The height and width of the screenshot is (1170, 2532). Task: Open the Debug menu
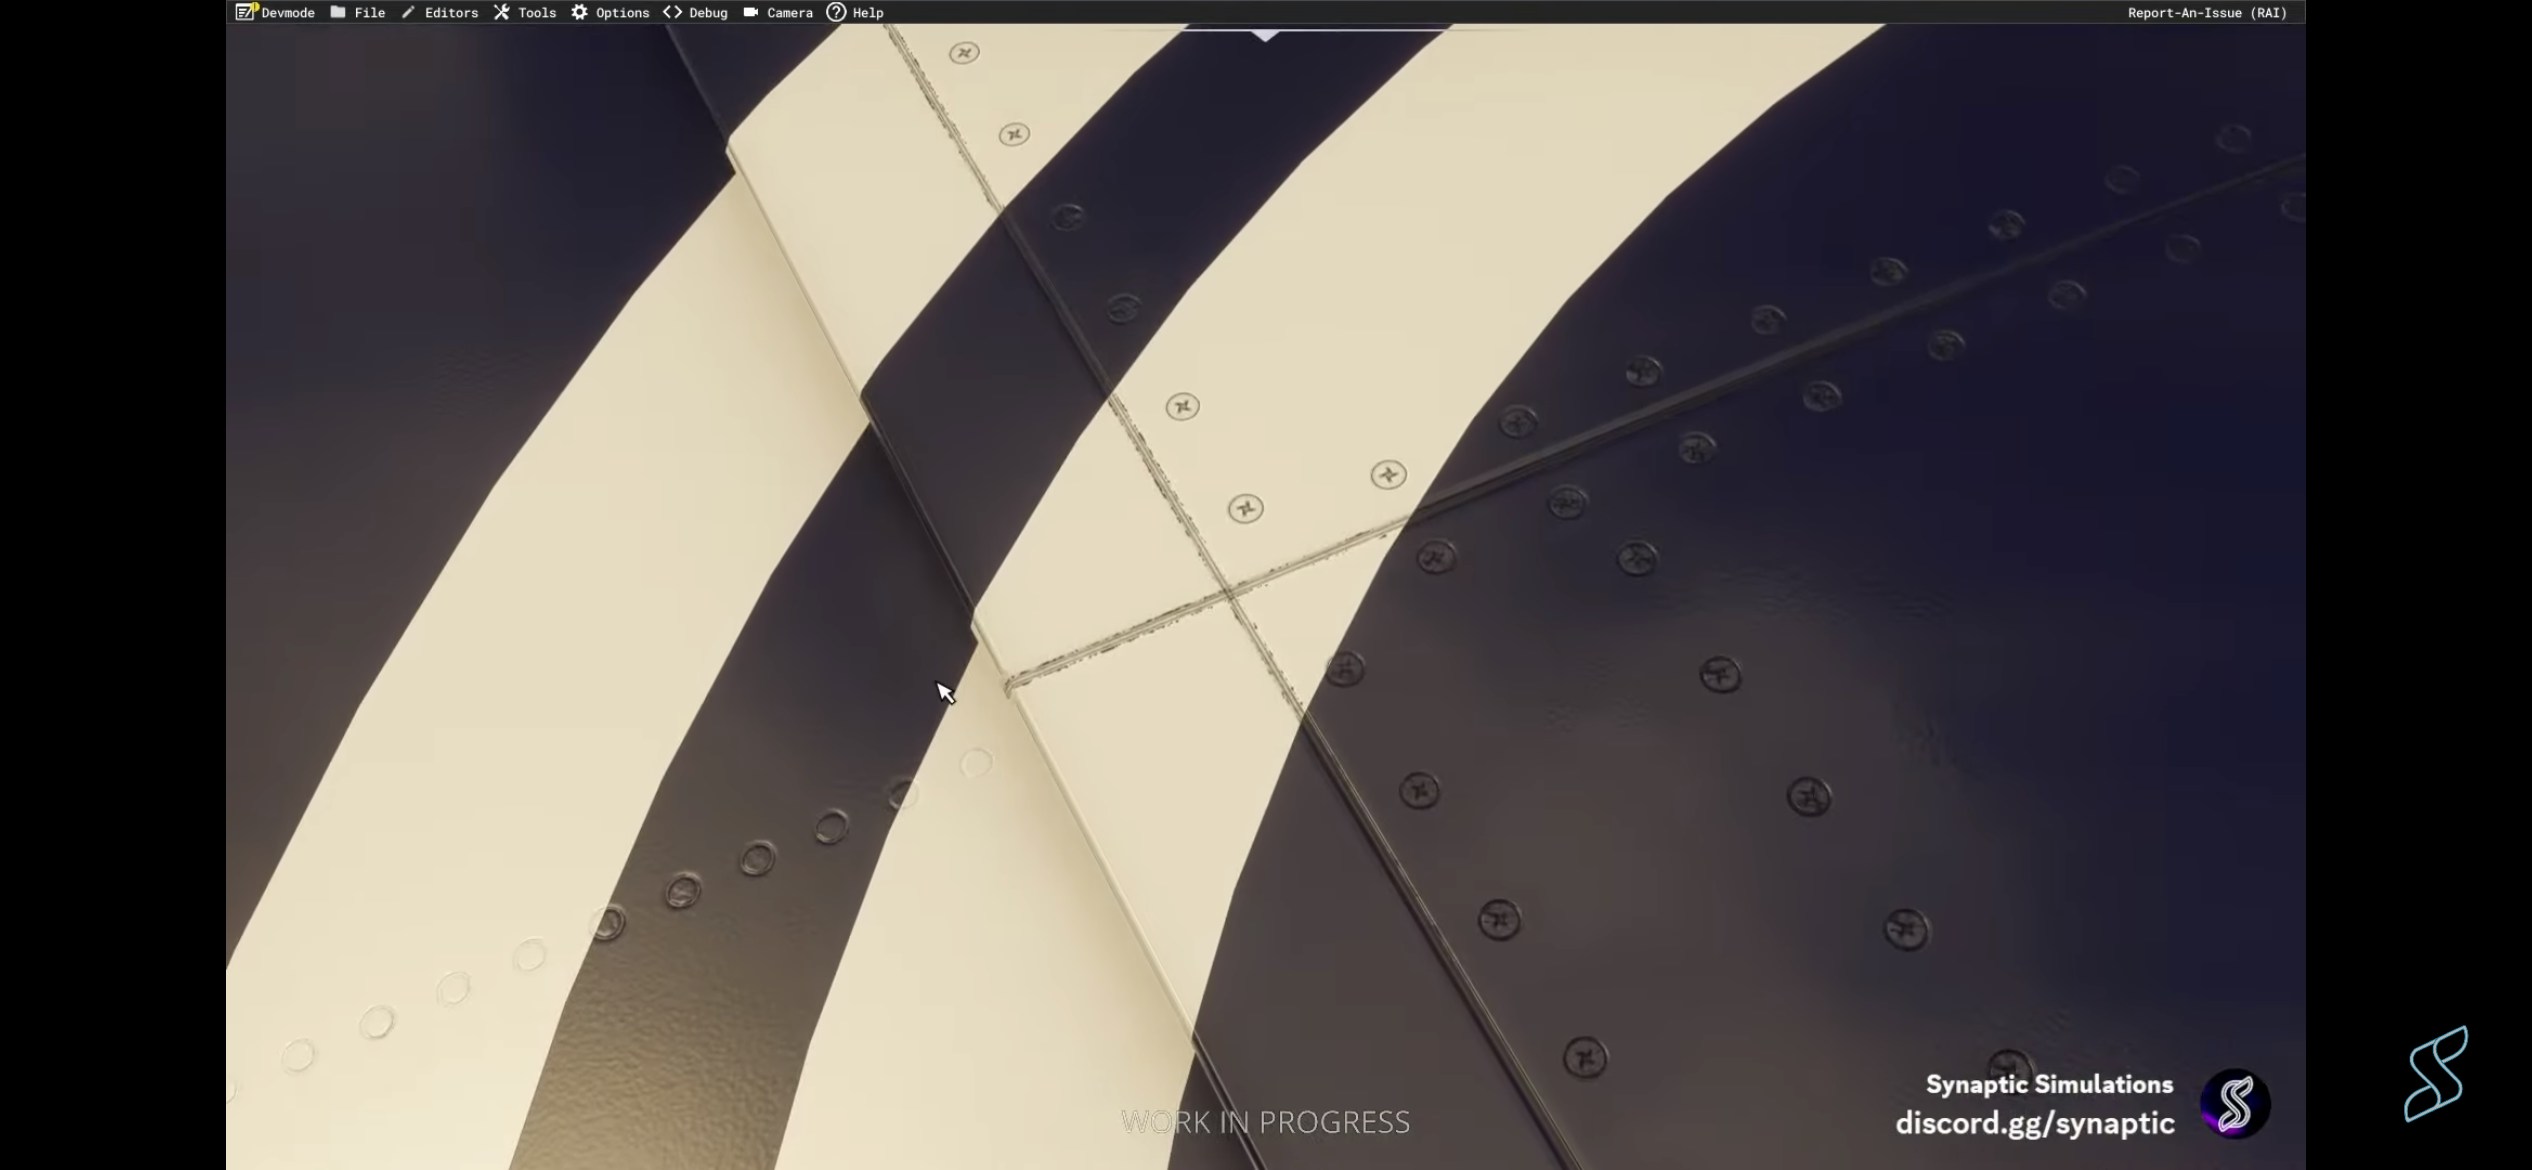(708, 13)
